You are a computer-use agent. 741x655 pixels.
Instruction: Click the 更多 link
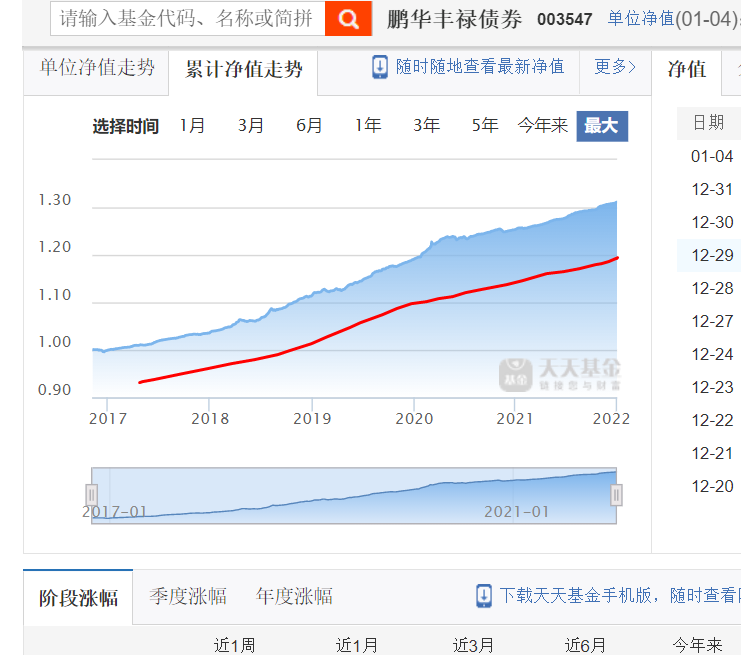click(x=615, y=67)
